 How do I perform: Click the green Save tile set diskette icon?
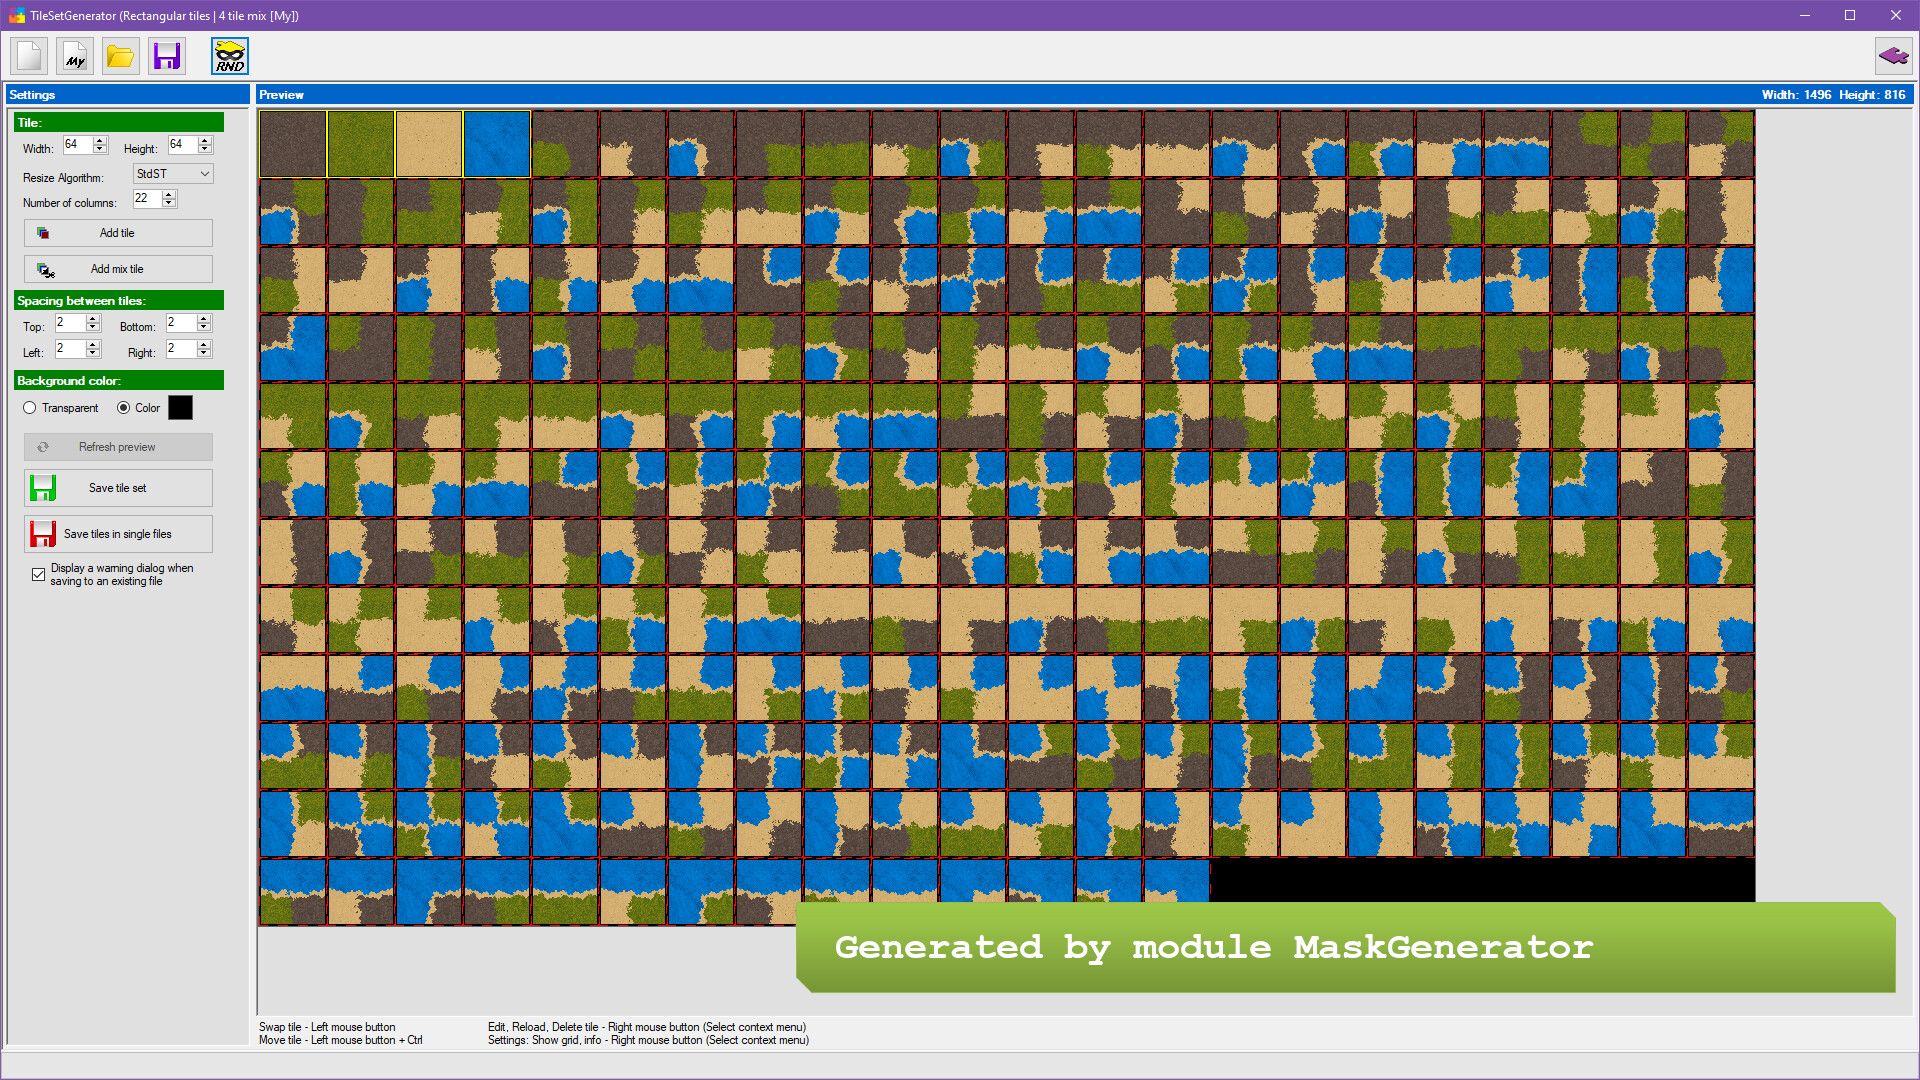coord(44,488)
